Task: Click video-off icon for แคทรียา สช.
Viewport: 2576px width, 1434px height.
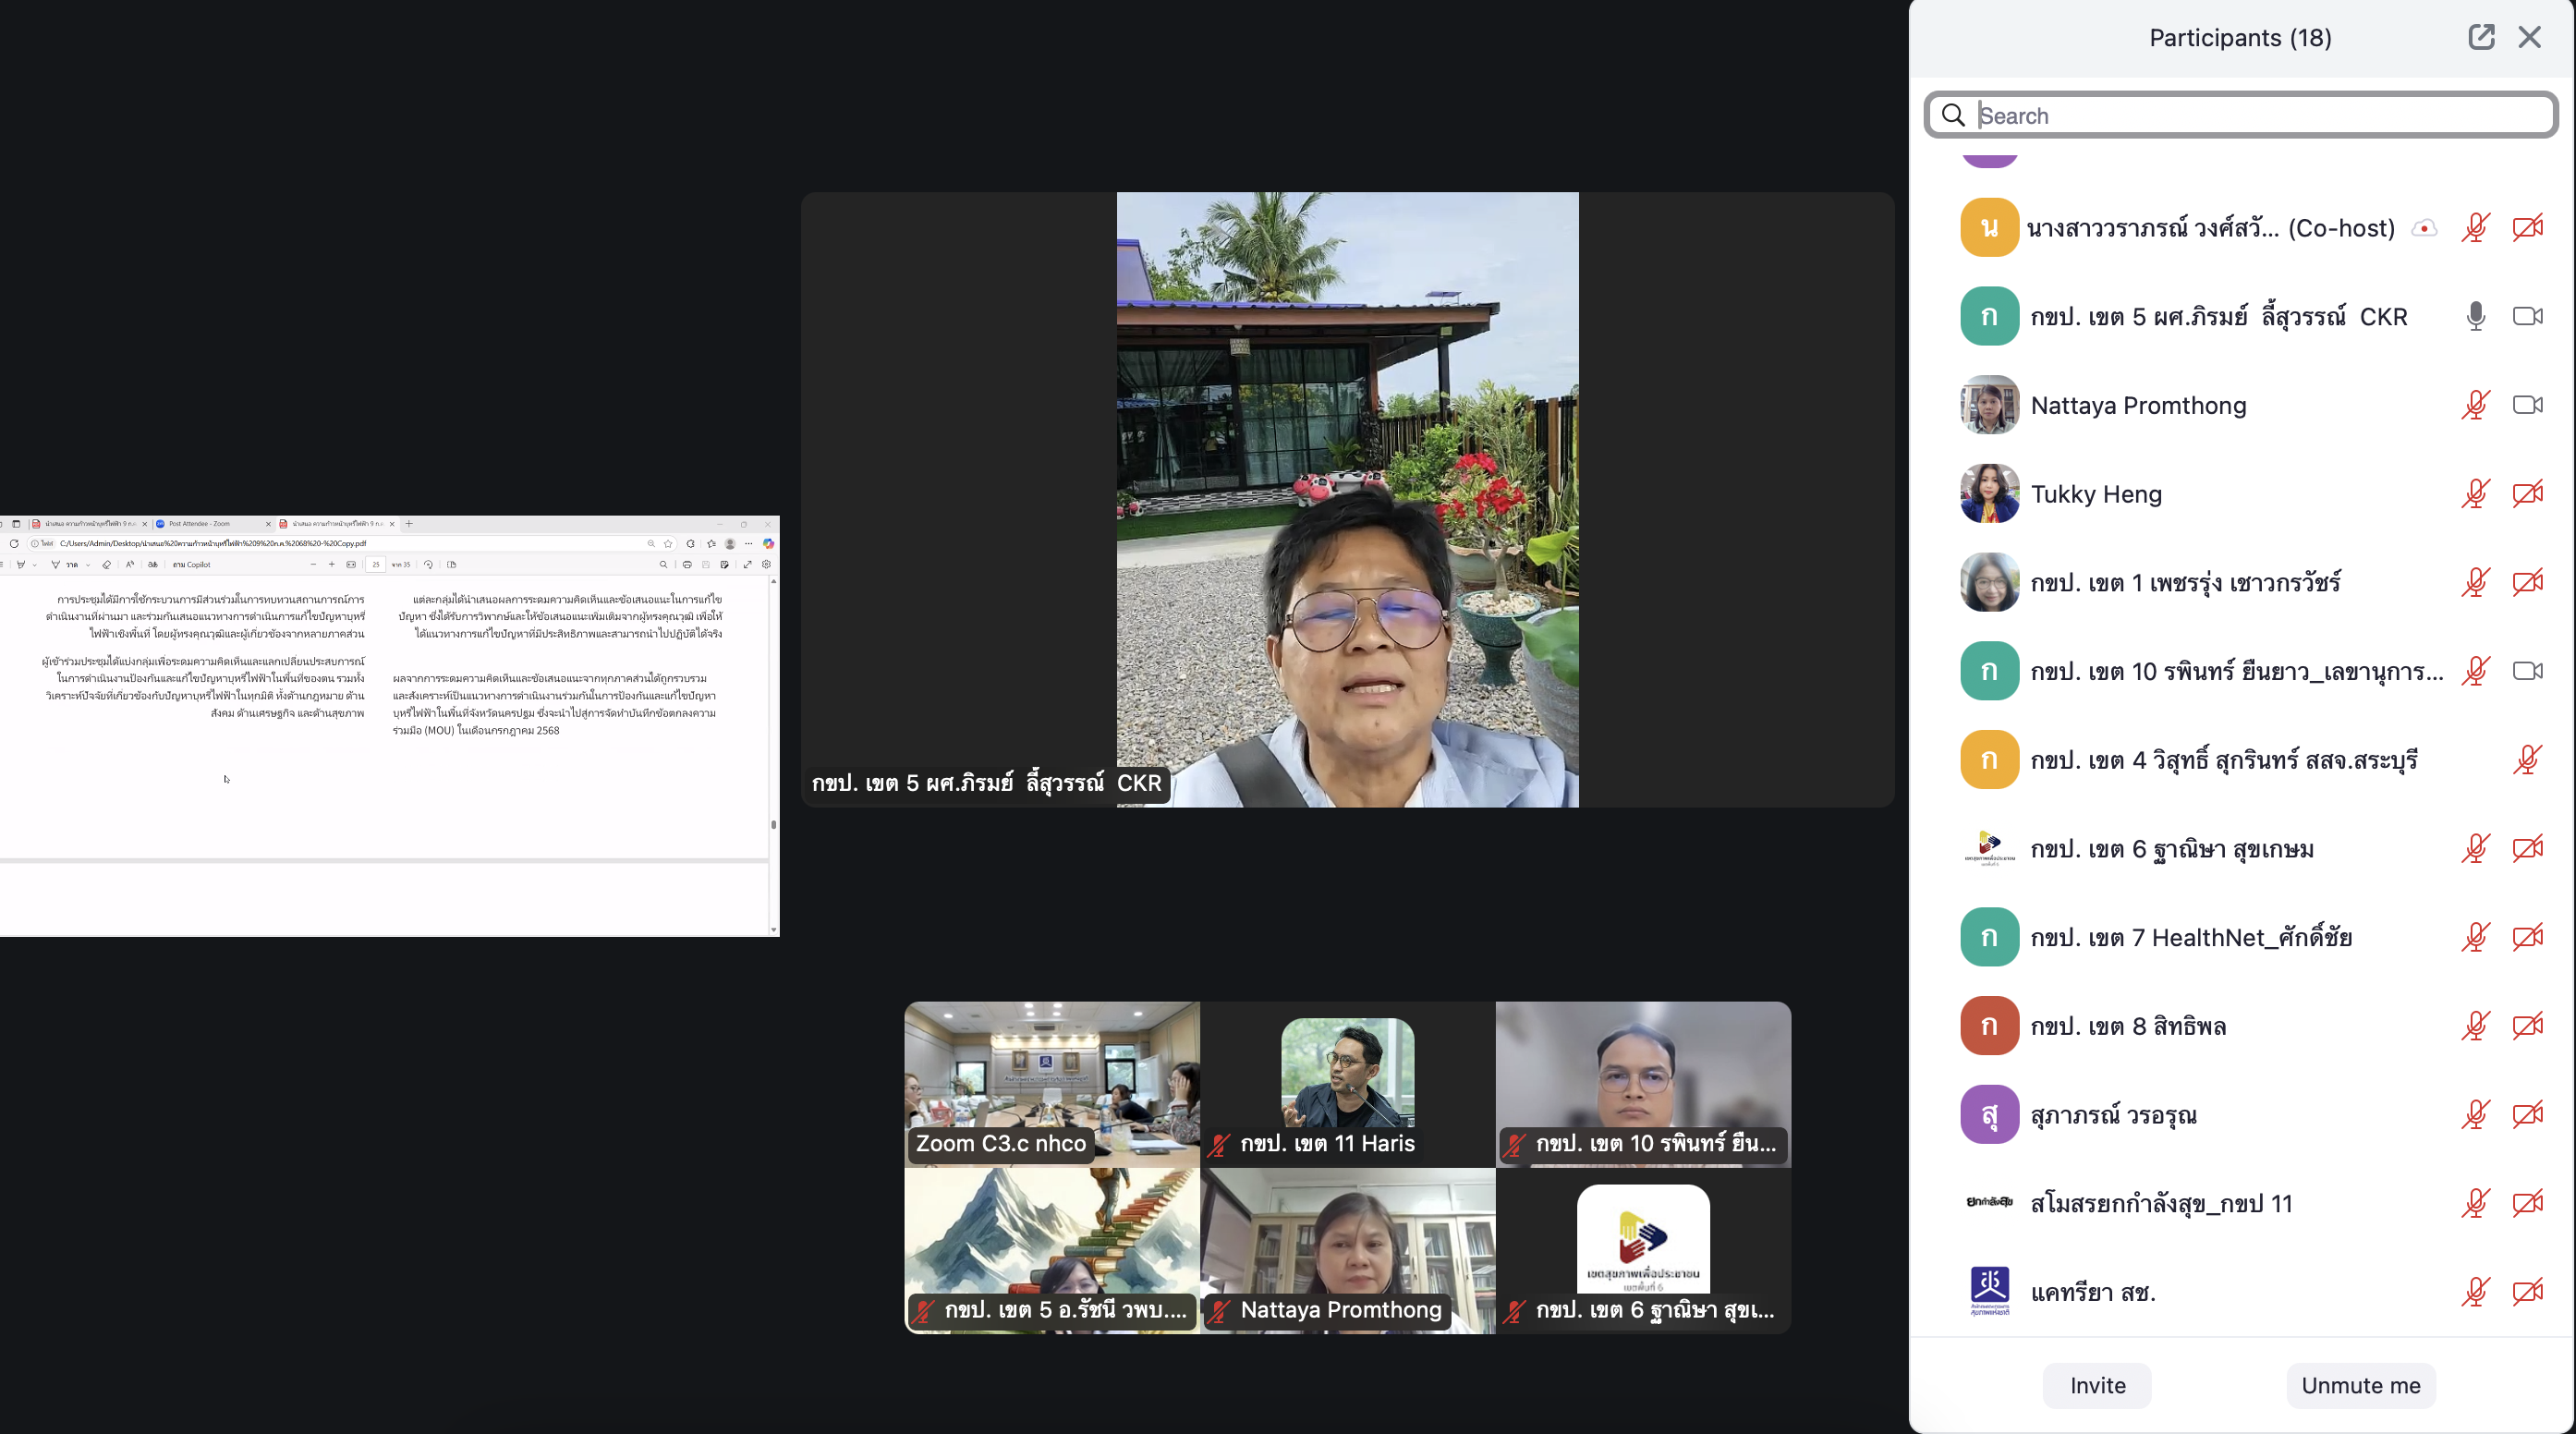Action: (x=2527, y=1292)
